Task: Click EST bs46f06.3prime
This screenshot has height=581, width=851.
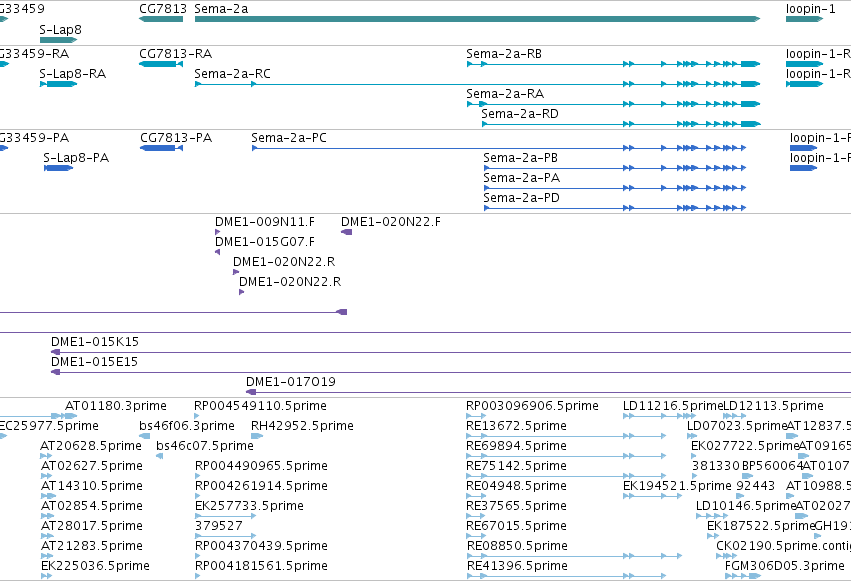Action: pos(145,436)
